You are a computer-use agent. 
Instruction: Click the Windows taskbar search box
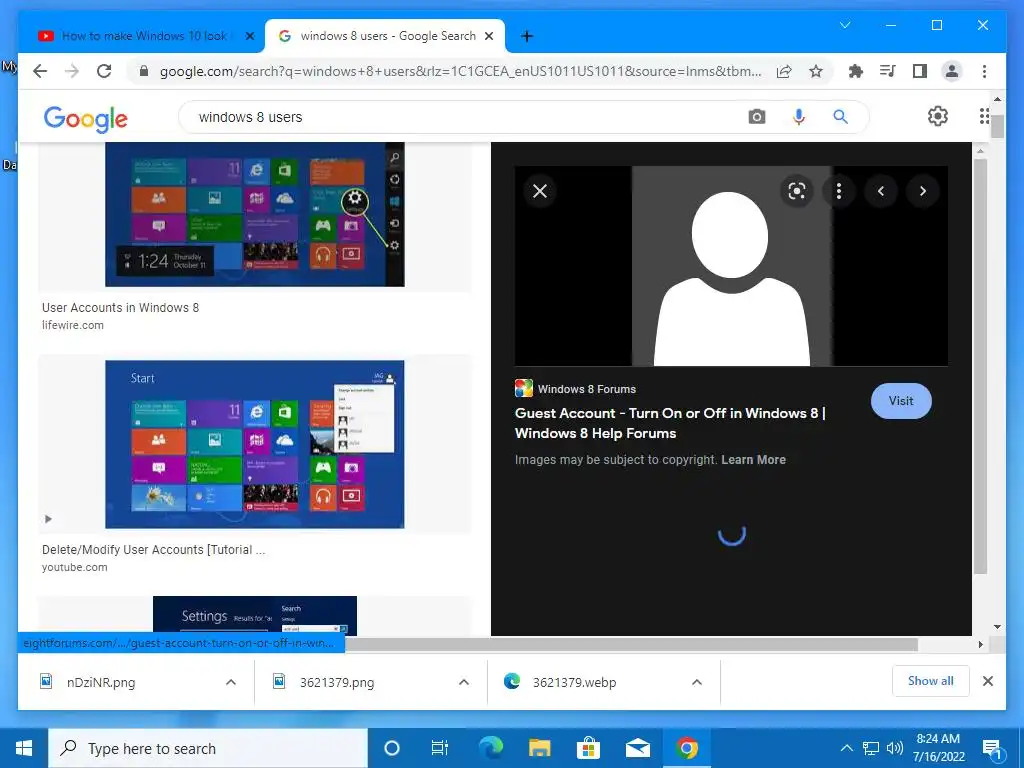[208, 748]
